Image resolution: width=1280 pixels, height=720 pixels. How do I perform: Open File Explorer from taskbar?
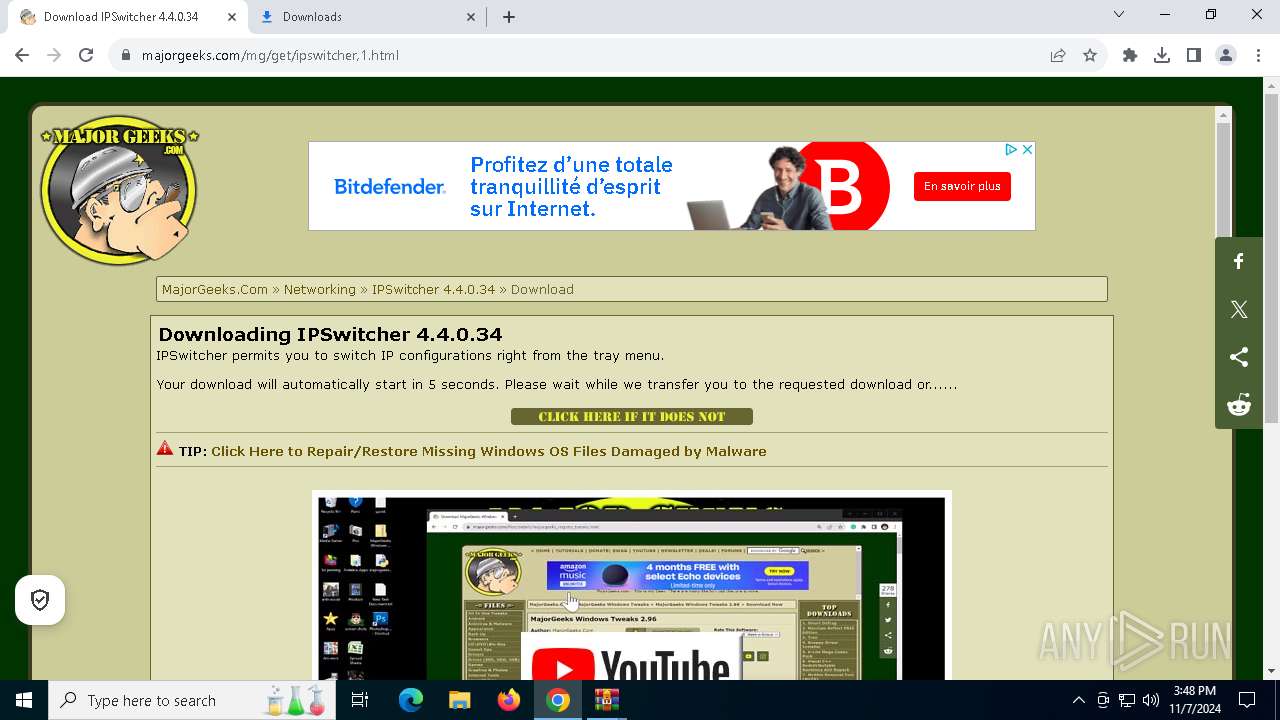[x=459, y=700]
